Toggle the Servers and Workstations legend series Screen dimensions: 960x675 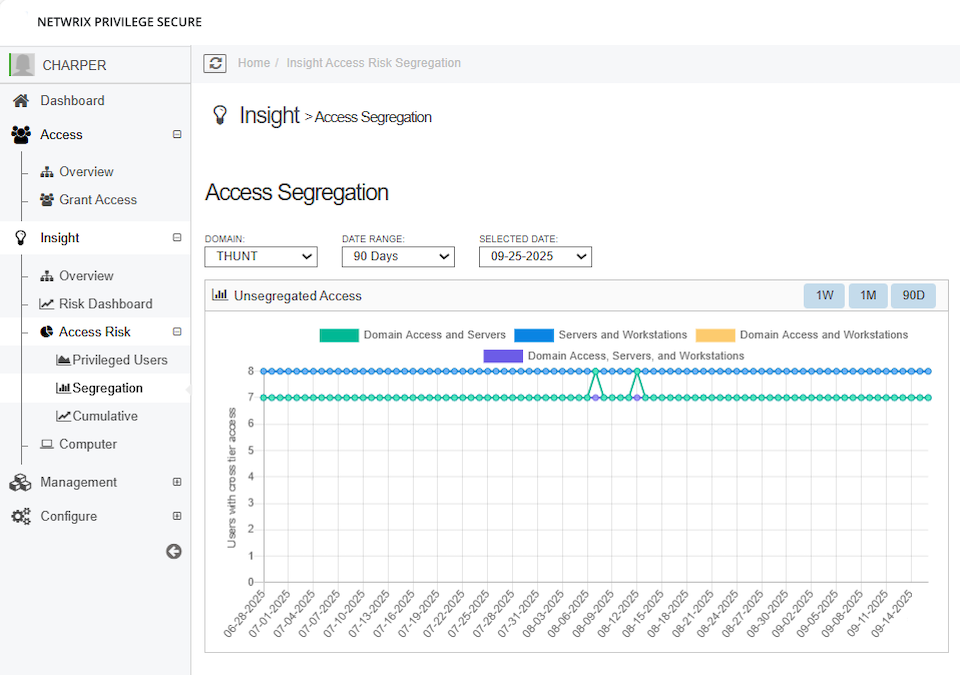pos(601,335)
